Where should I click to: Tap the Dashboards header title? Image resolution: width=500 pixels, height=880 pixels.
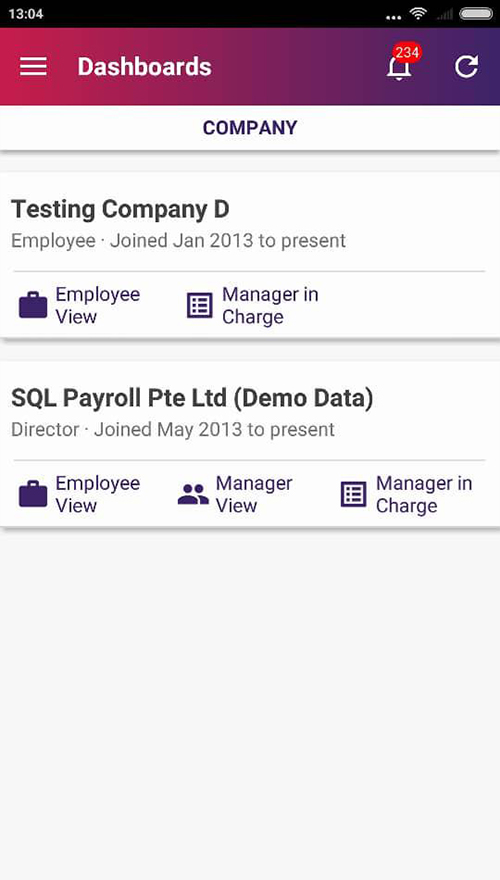(x=144, y=66)
